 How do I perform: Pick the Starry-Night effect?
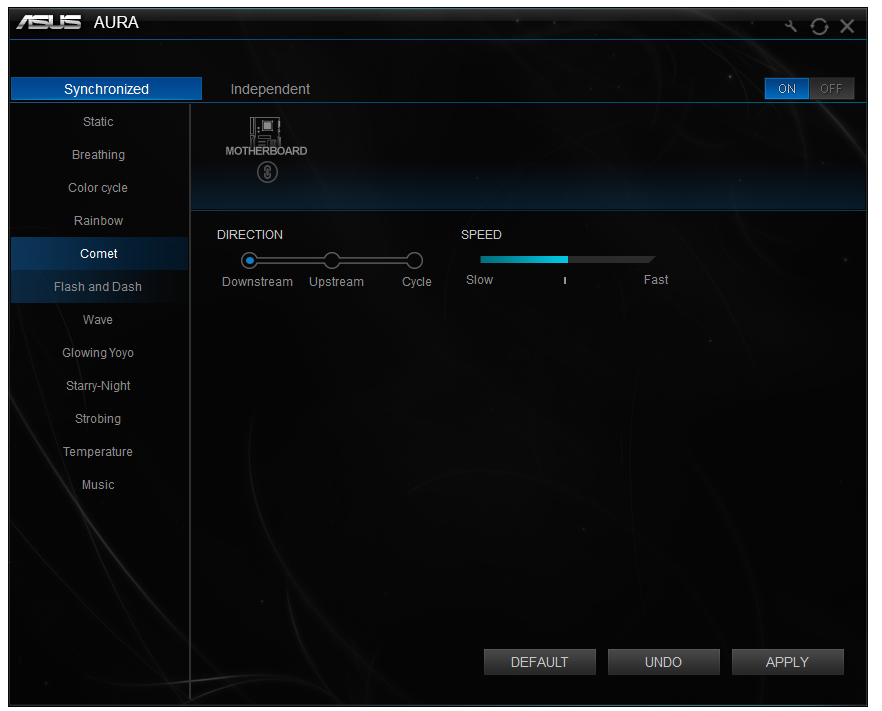pyautogui.click(x=98, y=386)
